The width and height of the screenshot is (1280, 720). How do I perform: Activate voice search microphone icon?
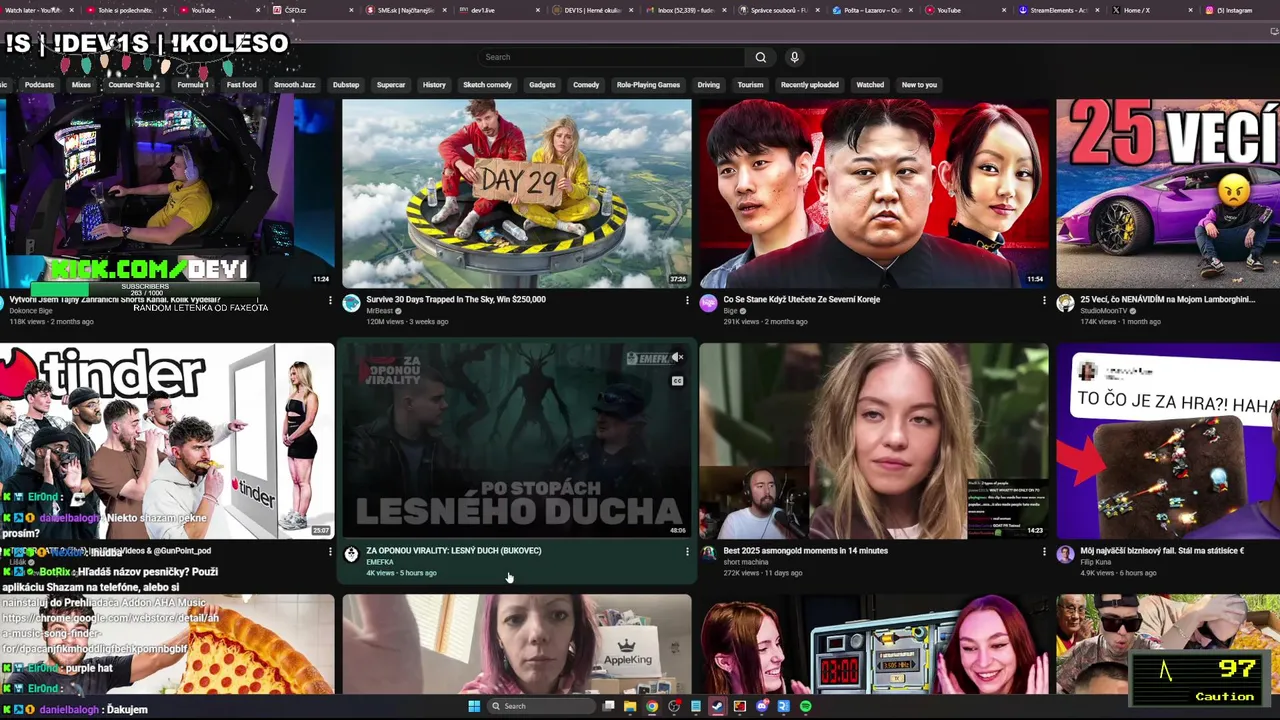pyautogui.click(x=794, y=57)
